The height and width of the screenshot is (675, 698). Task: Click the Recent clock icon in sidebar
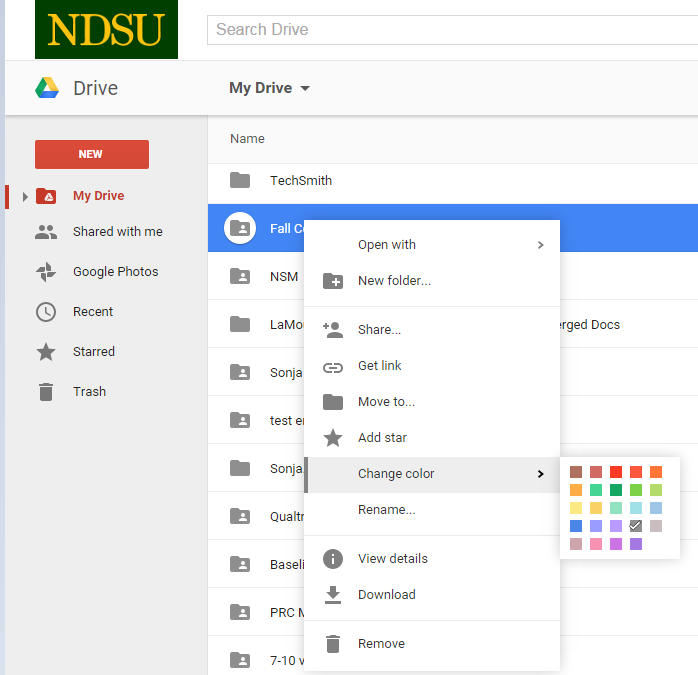46,312
